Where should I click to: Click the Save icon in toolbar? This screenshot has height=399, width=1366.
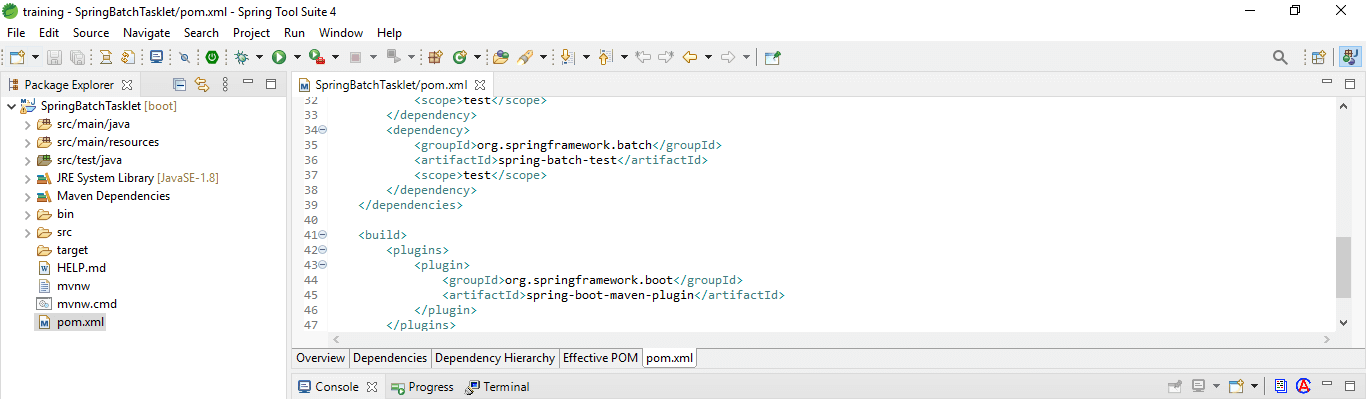[55, 58]
